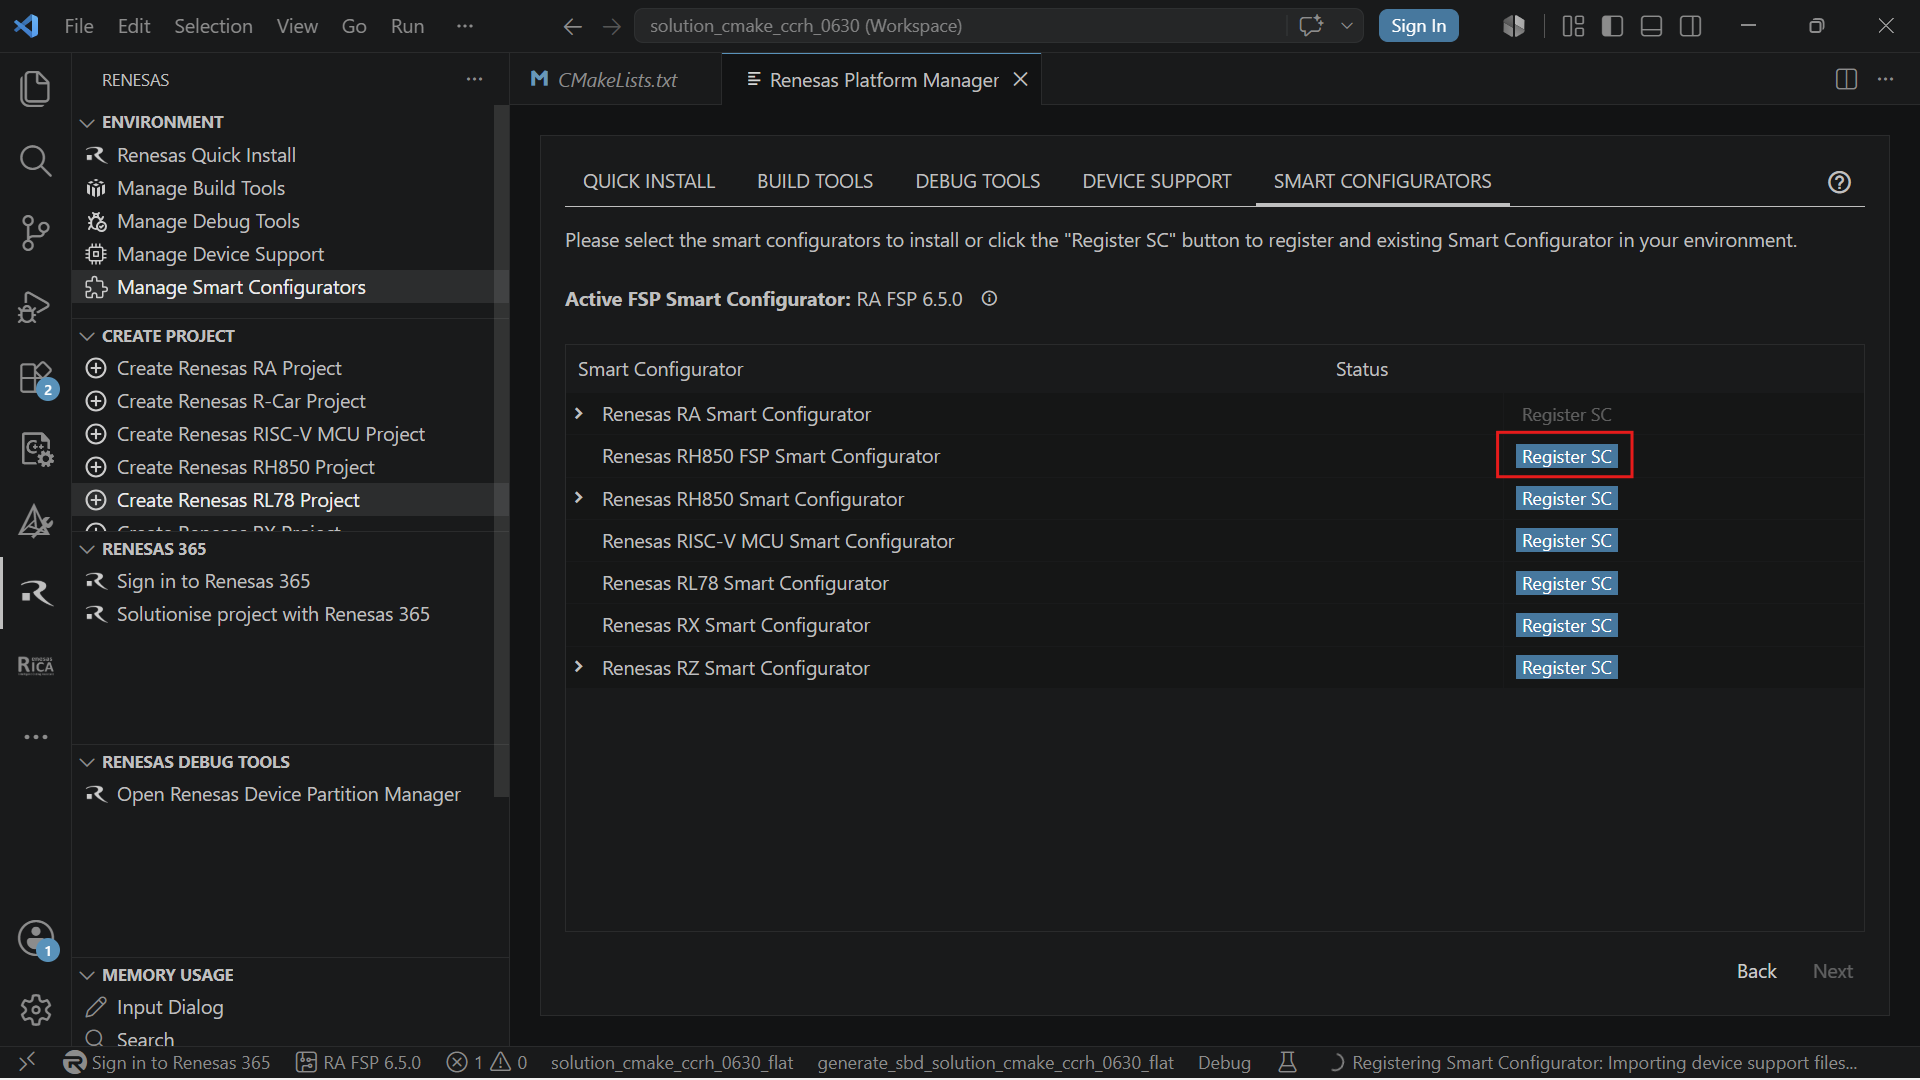The width and height of the screenshot is (1920, 1080).
Task: Open the Selection menu
Action: click(x=213, y=26)
